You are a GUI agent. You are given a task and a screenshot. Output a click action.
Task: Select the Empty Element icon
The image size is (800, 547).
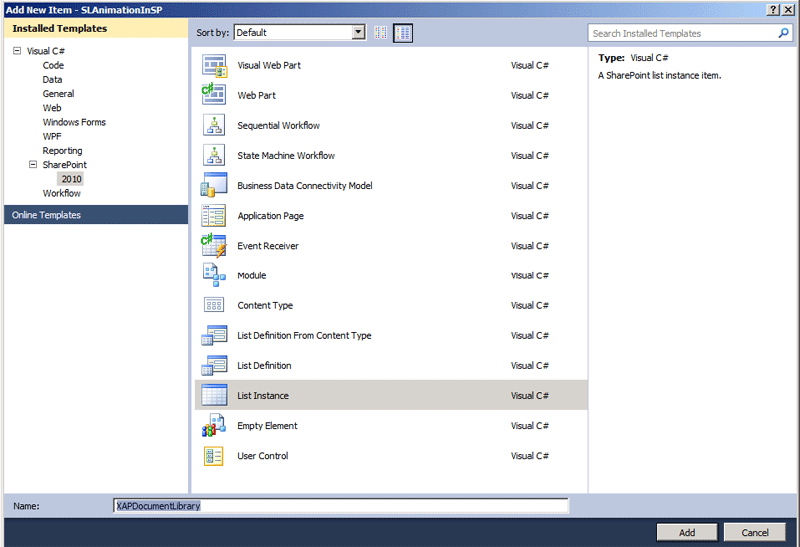tap(214, 425)
